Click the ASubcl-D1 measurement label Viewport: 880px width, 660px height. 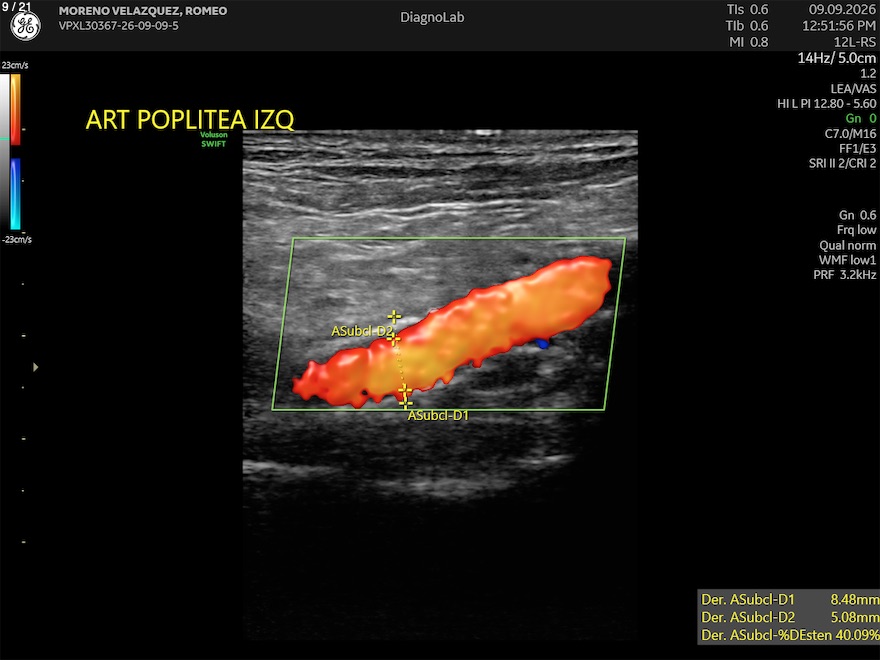point(438,416)
